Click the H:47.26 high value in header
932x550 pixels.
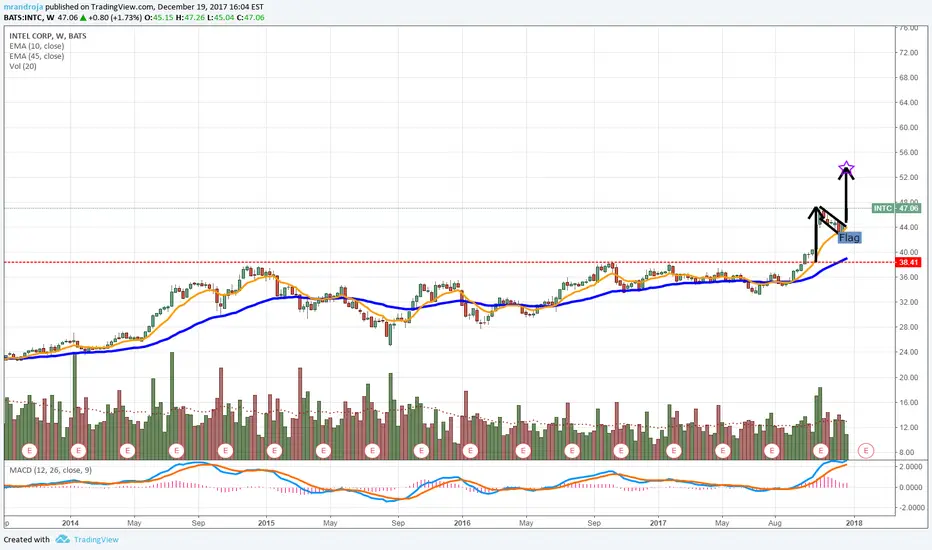(x=191, y=18)
